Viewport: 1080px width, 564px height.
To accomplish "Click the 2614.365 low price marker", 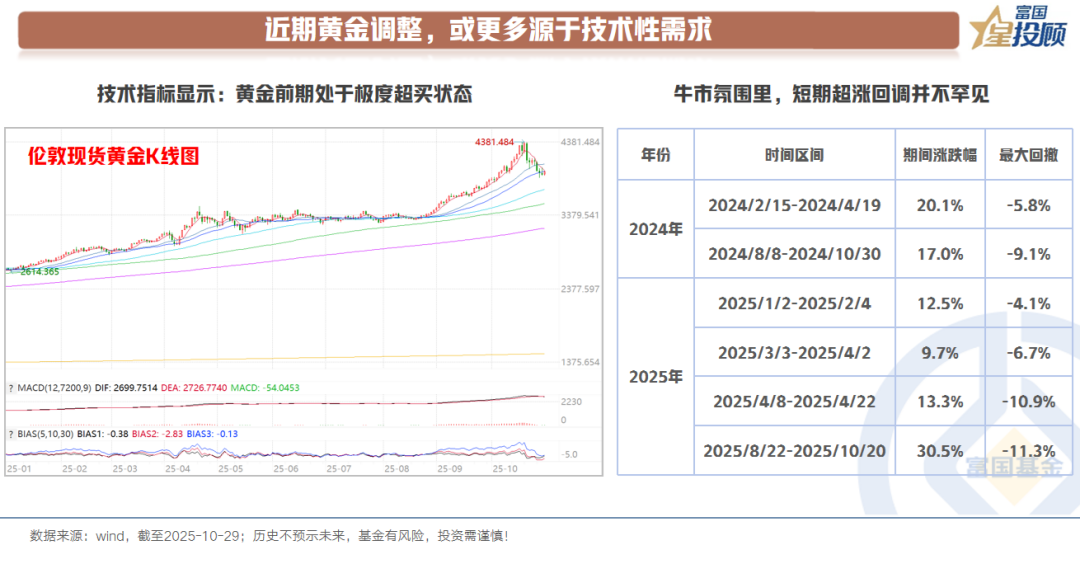I will (36, 272).
